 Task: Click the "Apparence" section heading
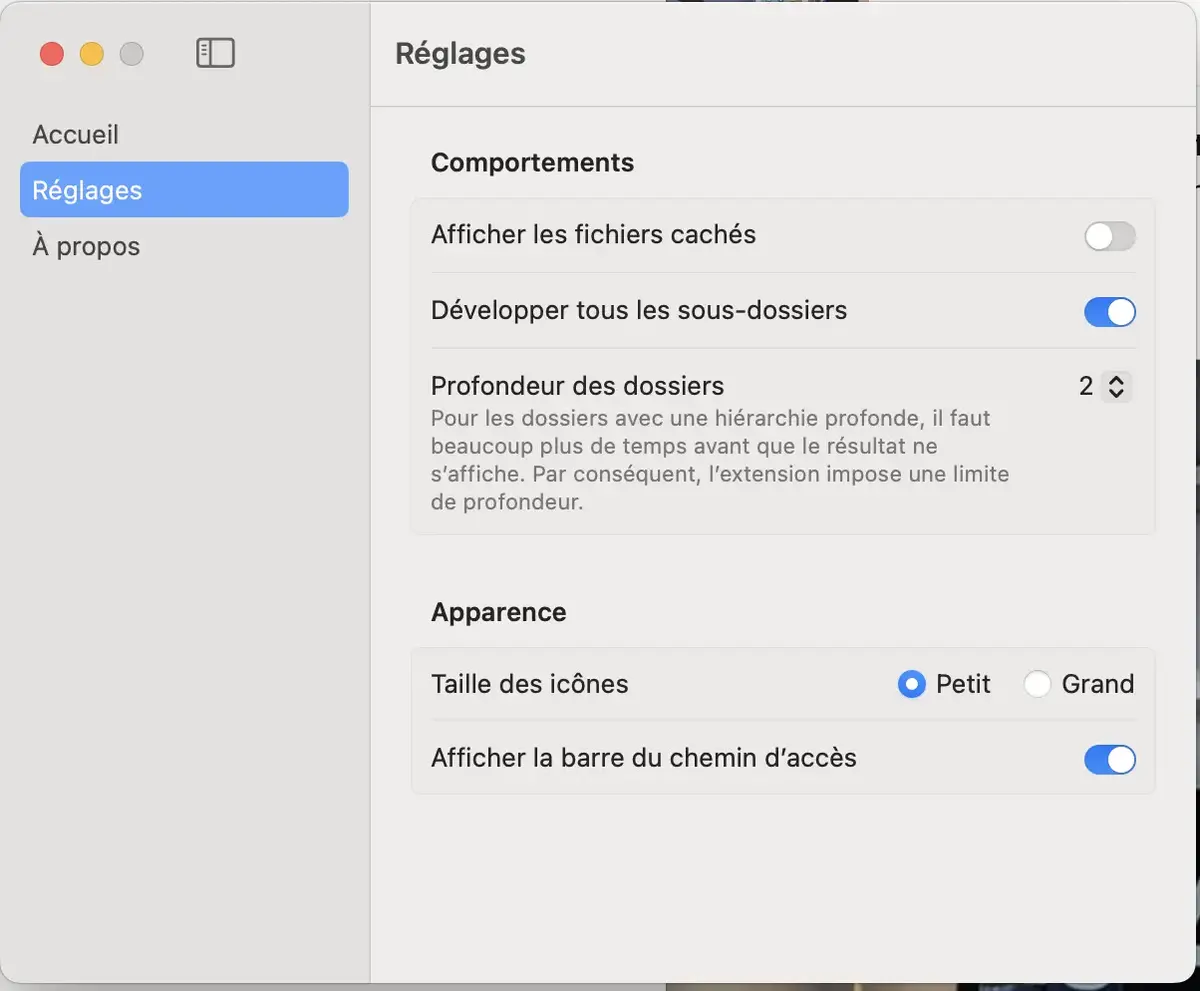pos(498,612)
